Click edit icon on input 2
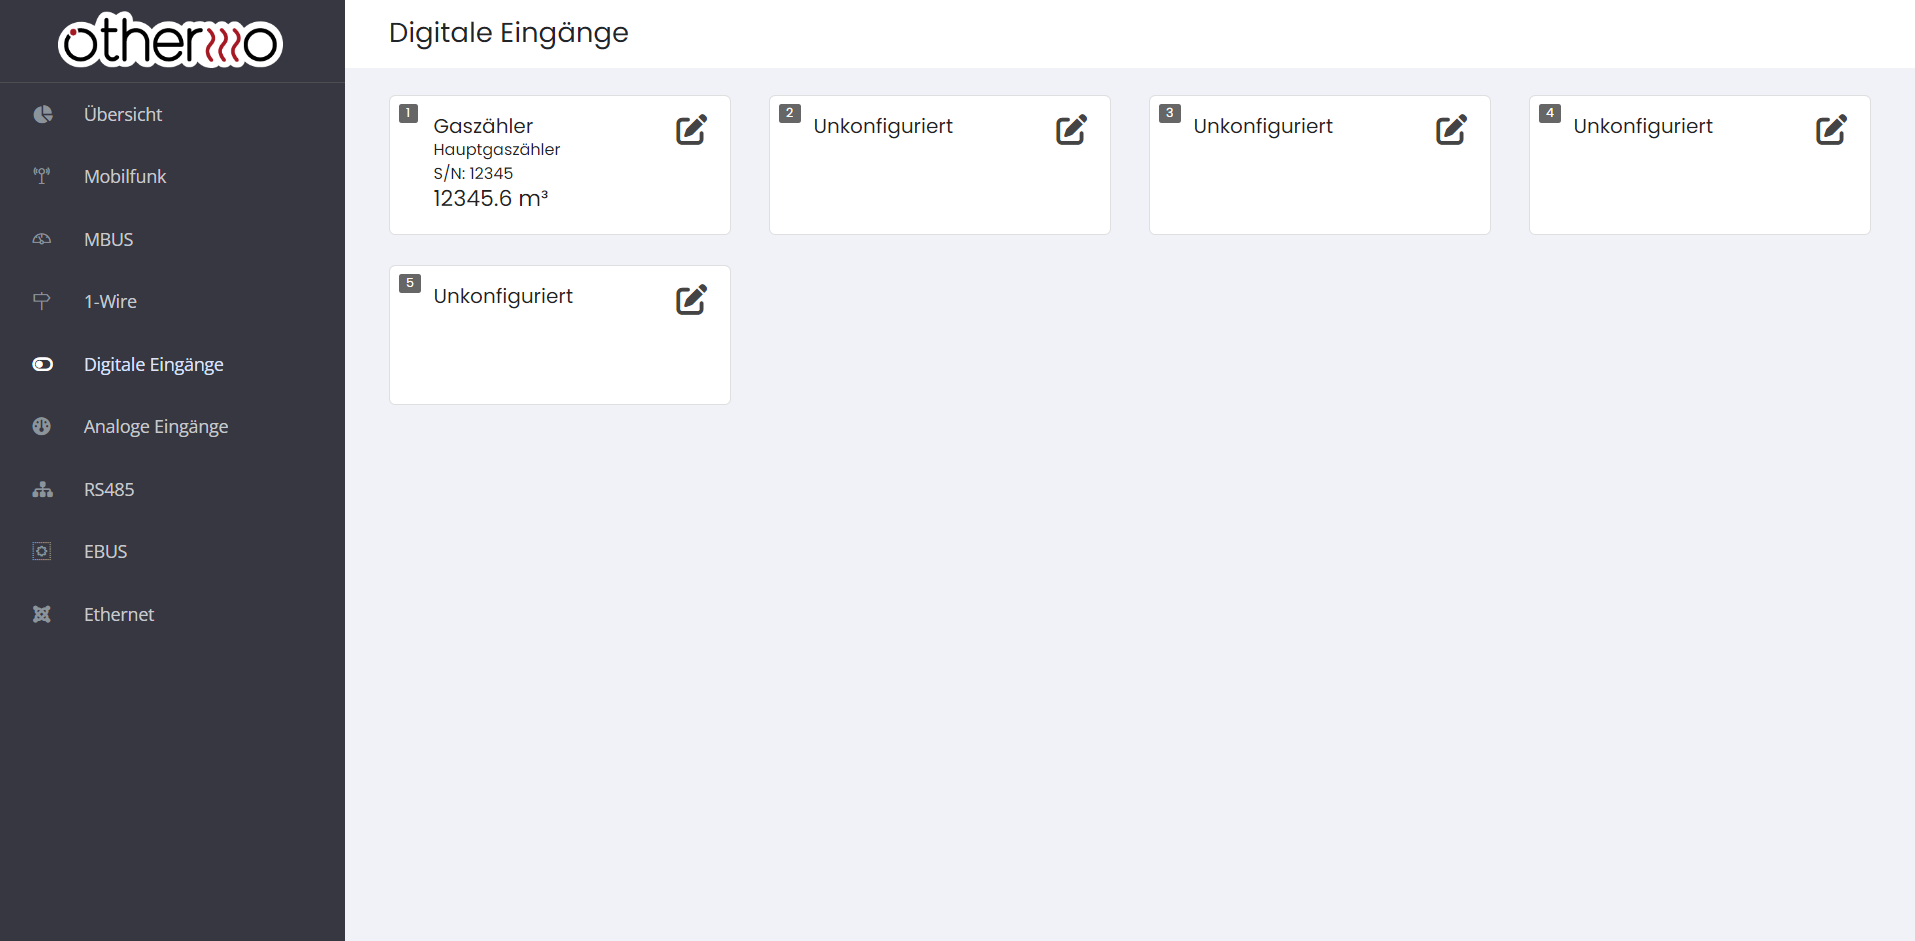The height and width of the screenshot is (941, 1915). click(1071, 130)
